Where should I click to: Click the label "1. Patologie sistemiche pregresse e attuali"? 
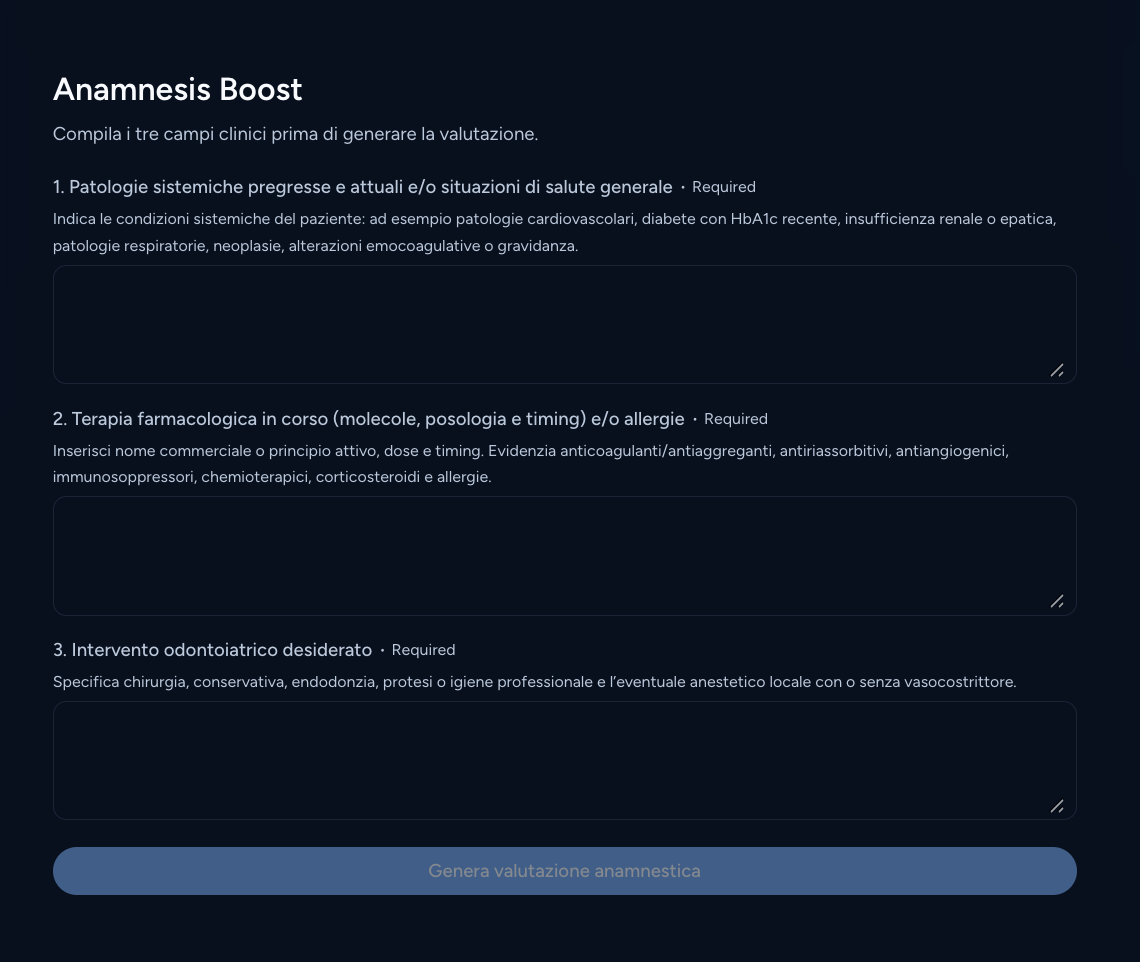coord(230,187)
